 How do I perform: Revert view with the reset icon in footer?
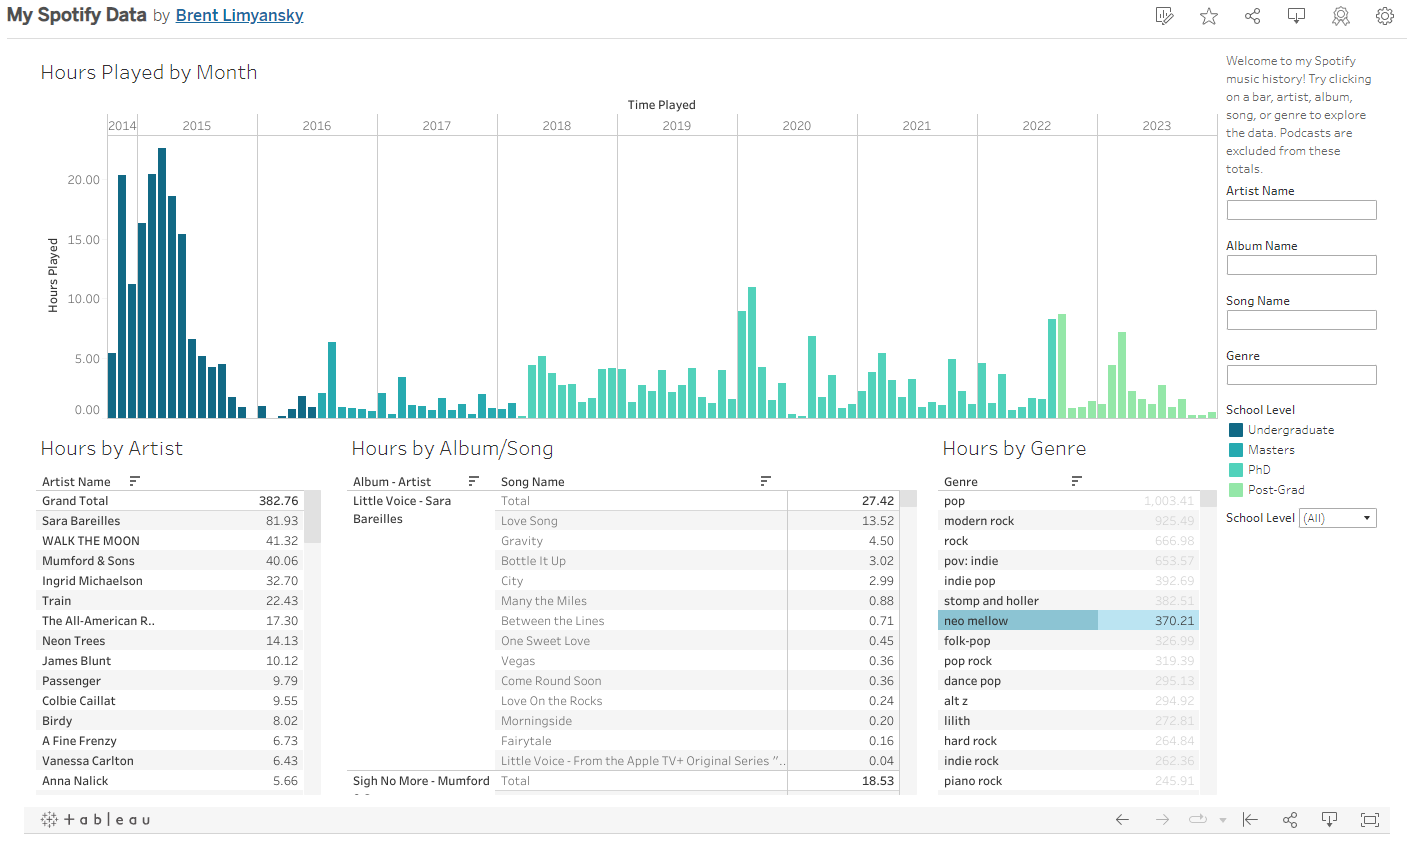coord(1250,820)
